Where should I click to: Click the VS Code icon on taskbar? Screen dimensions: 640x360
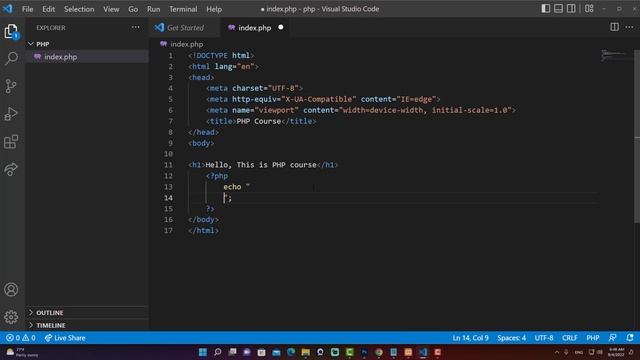pyautogui.click(x=423, y=352)
